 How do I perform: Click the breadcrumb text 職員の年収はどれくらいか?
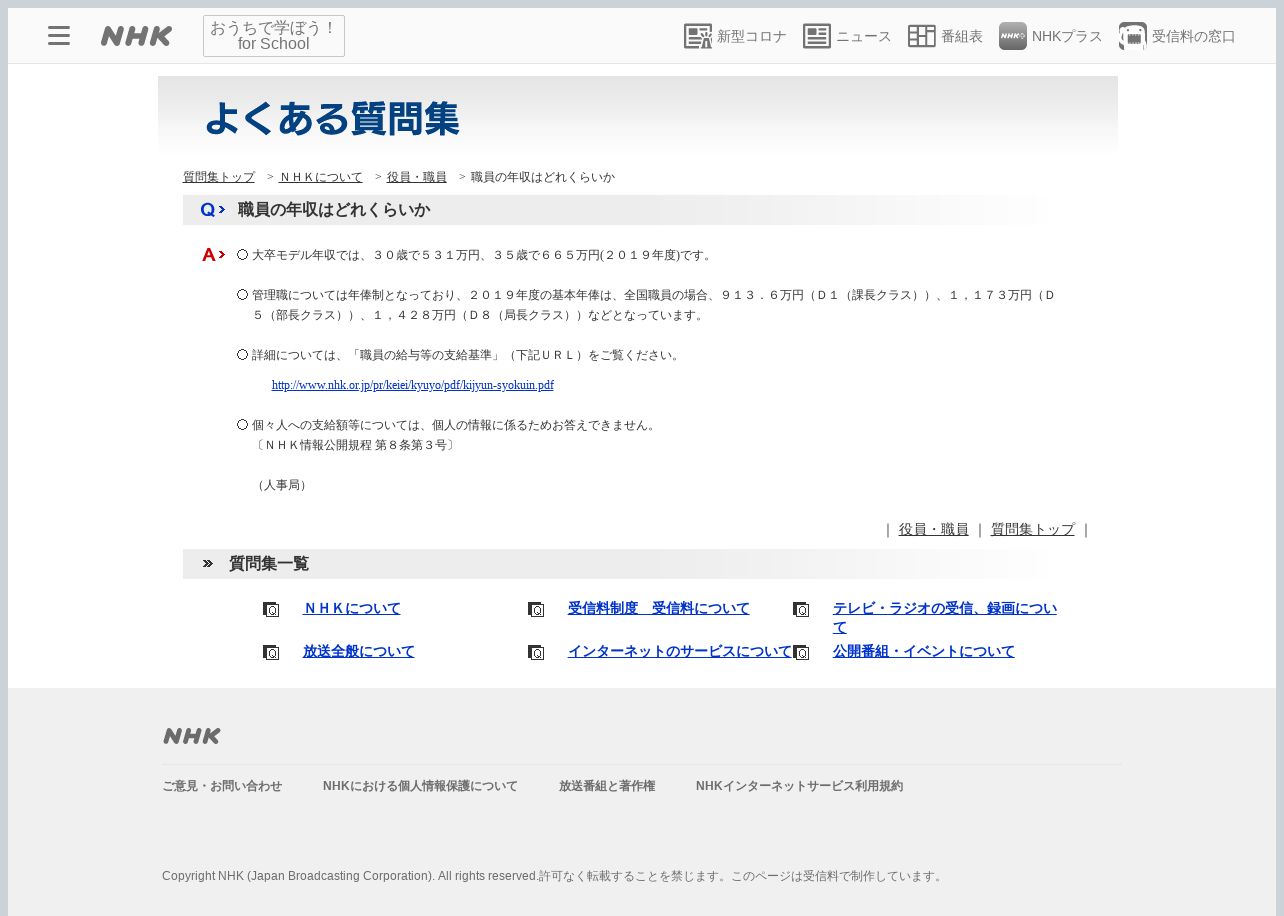click(543, 177)
